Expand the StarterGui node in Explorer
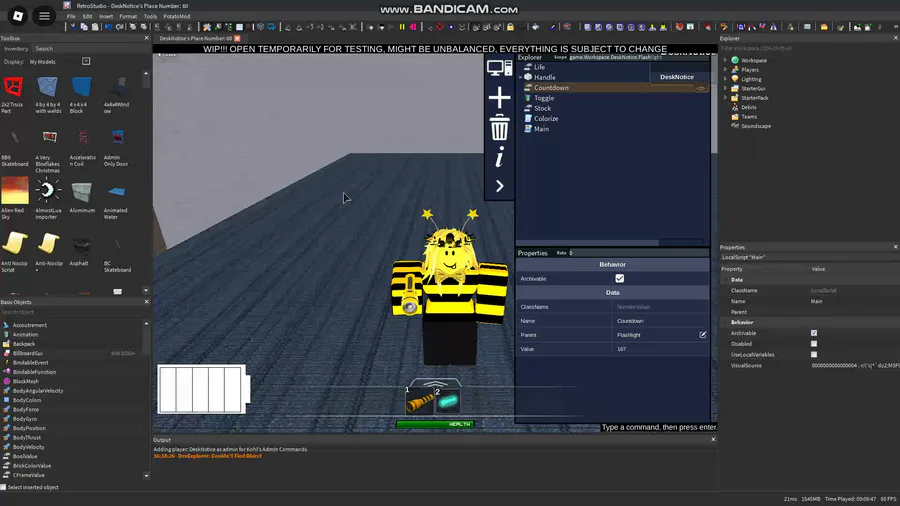 coord(726,88)
